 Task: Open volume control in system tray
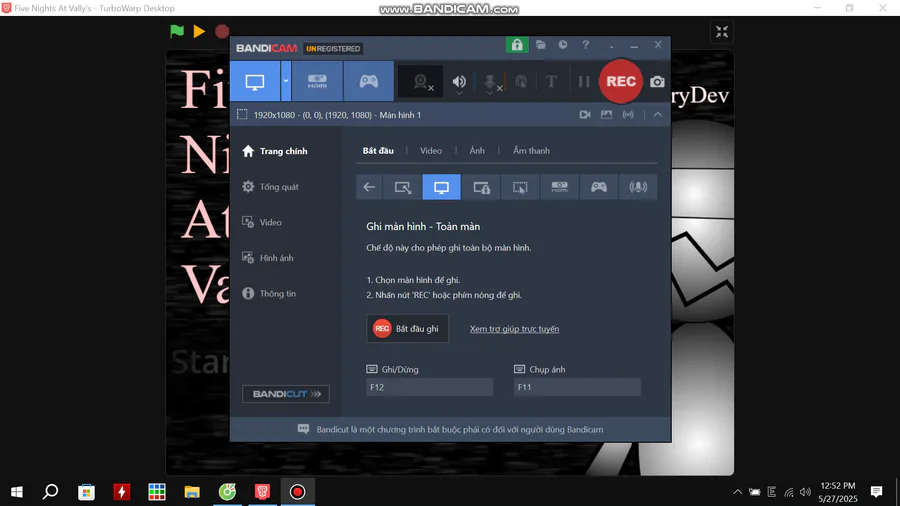click(x=805, y=492)
